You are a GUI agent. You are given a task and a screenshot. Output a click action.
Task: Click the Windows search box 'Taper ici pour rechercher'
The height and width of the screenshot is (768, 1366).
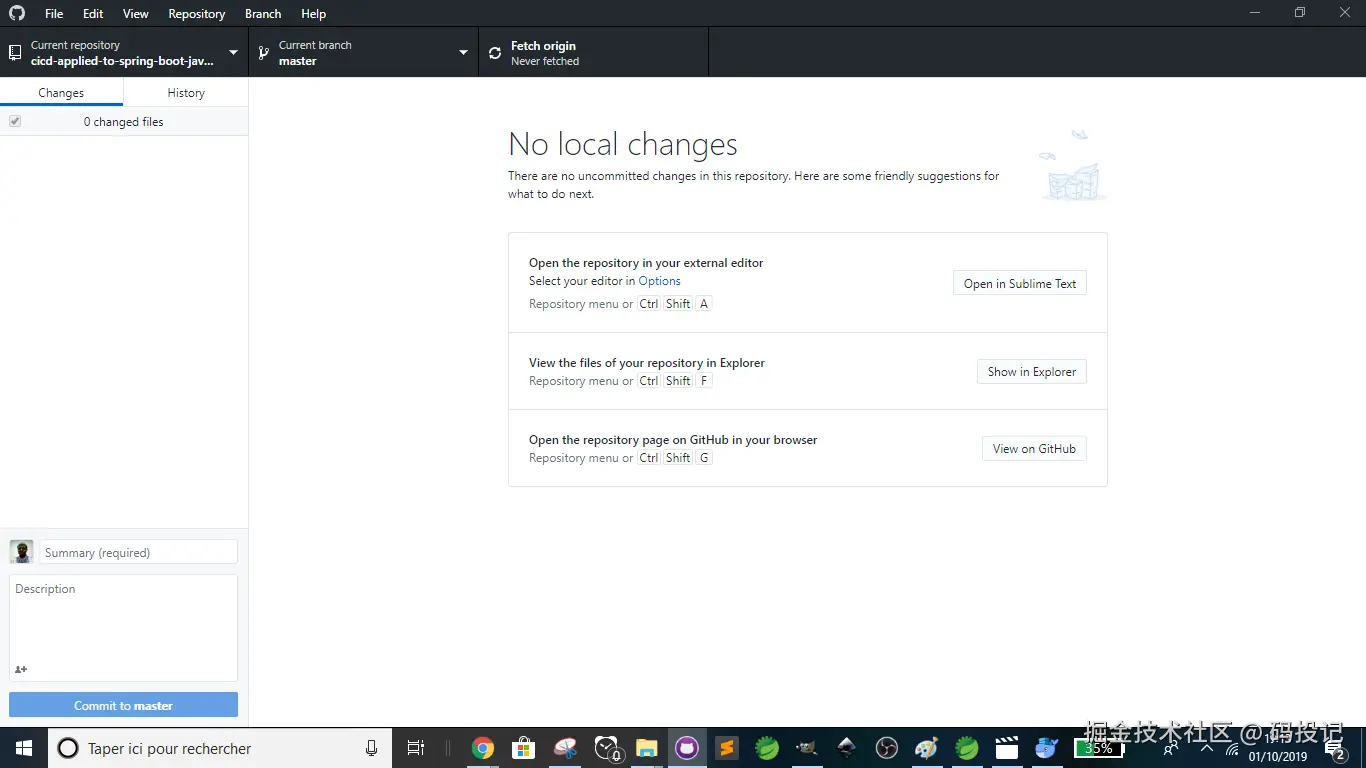[219, 748]
